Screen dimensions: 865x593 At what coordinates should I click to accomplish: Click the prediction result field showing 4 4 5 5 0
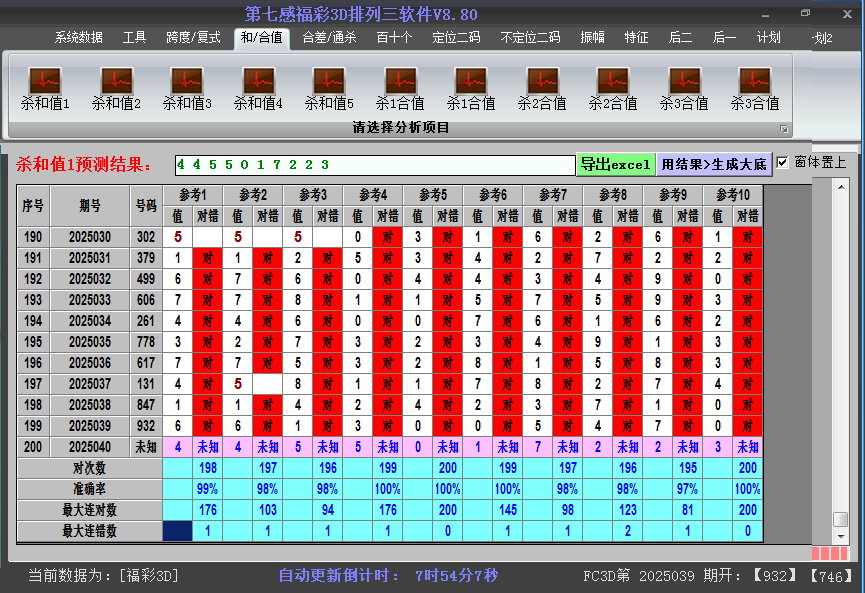[375, 165]
